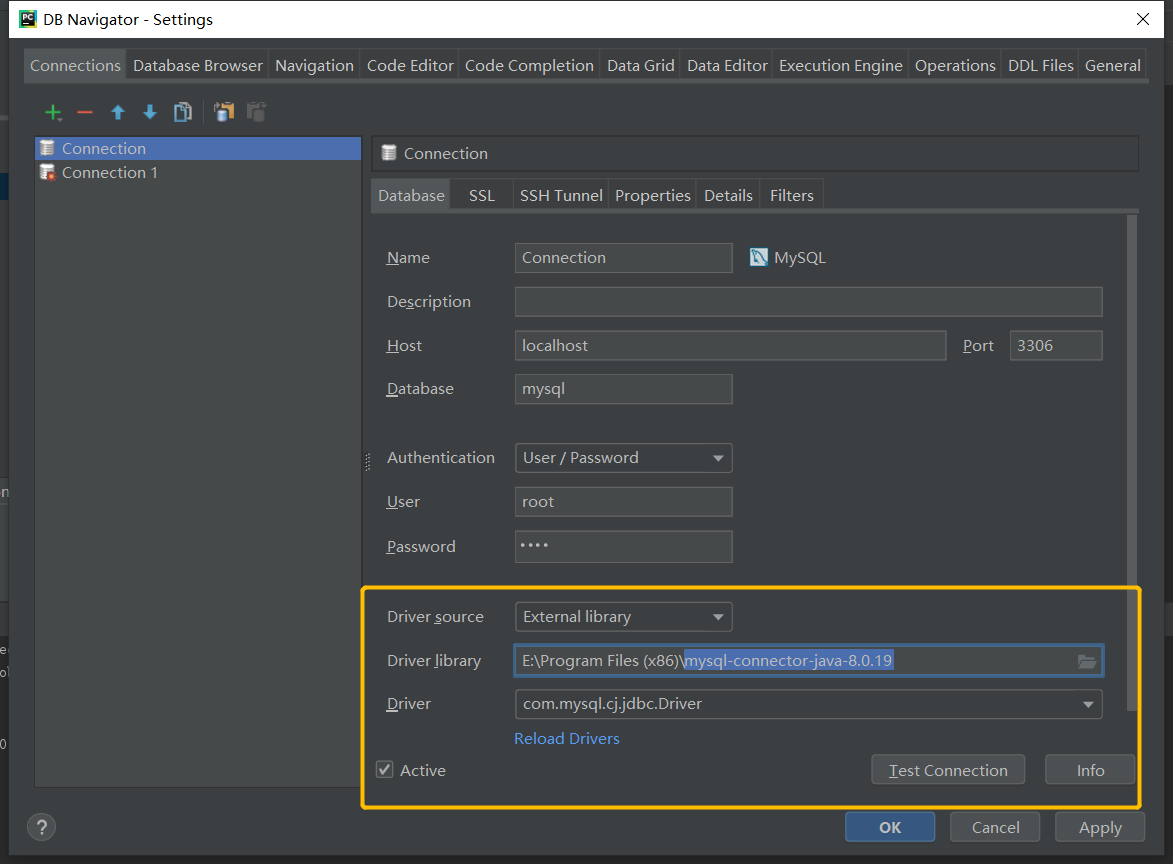Move the connection up with the blue arrow
Viewport: 1173px width, 864px height.
117,112
